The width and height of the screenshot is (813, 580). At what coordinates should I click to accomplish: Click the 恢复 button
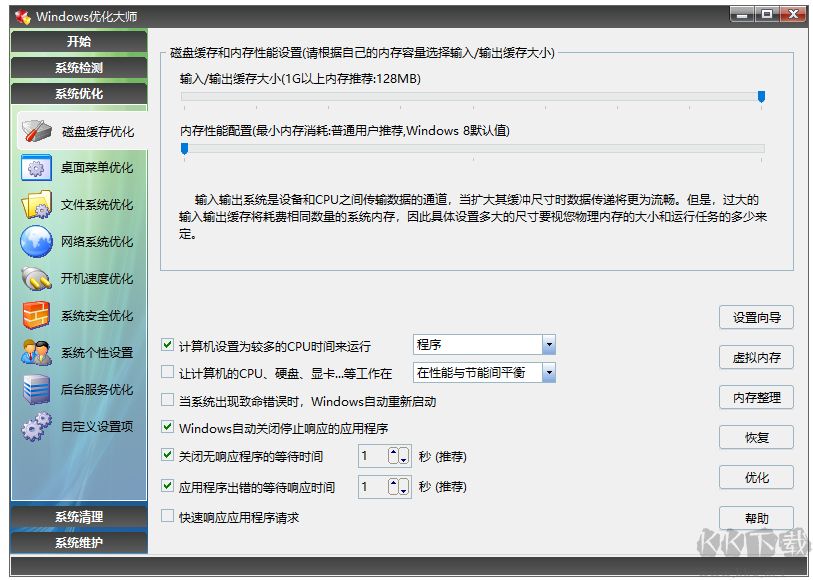tap(756, 437)
